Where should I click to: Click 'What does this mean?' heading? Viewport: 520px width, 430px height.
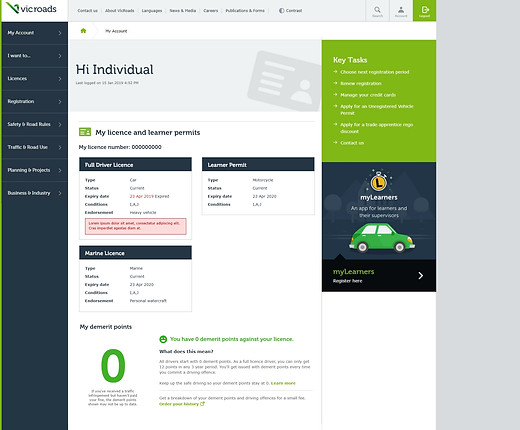186,351
